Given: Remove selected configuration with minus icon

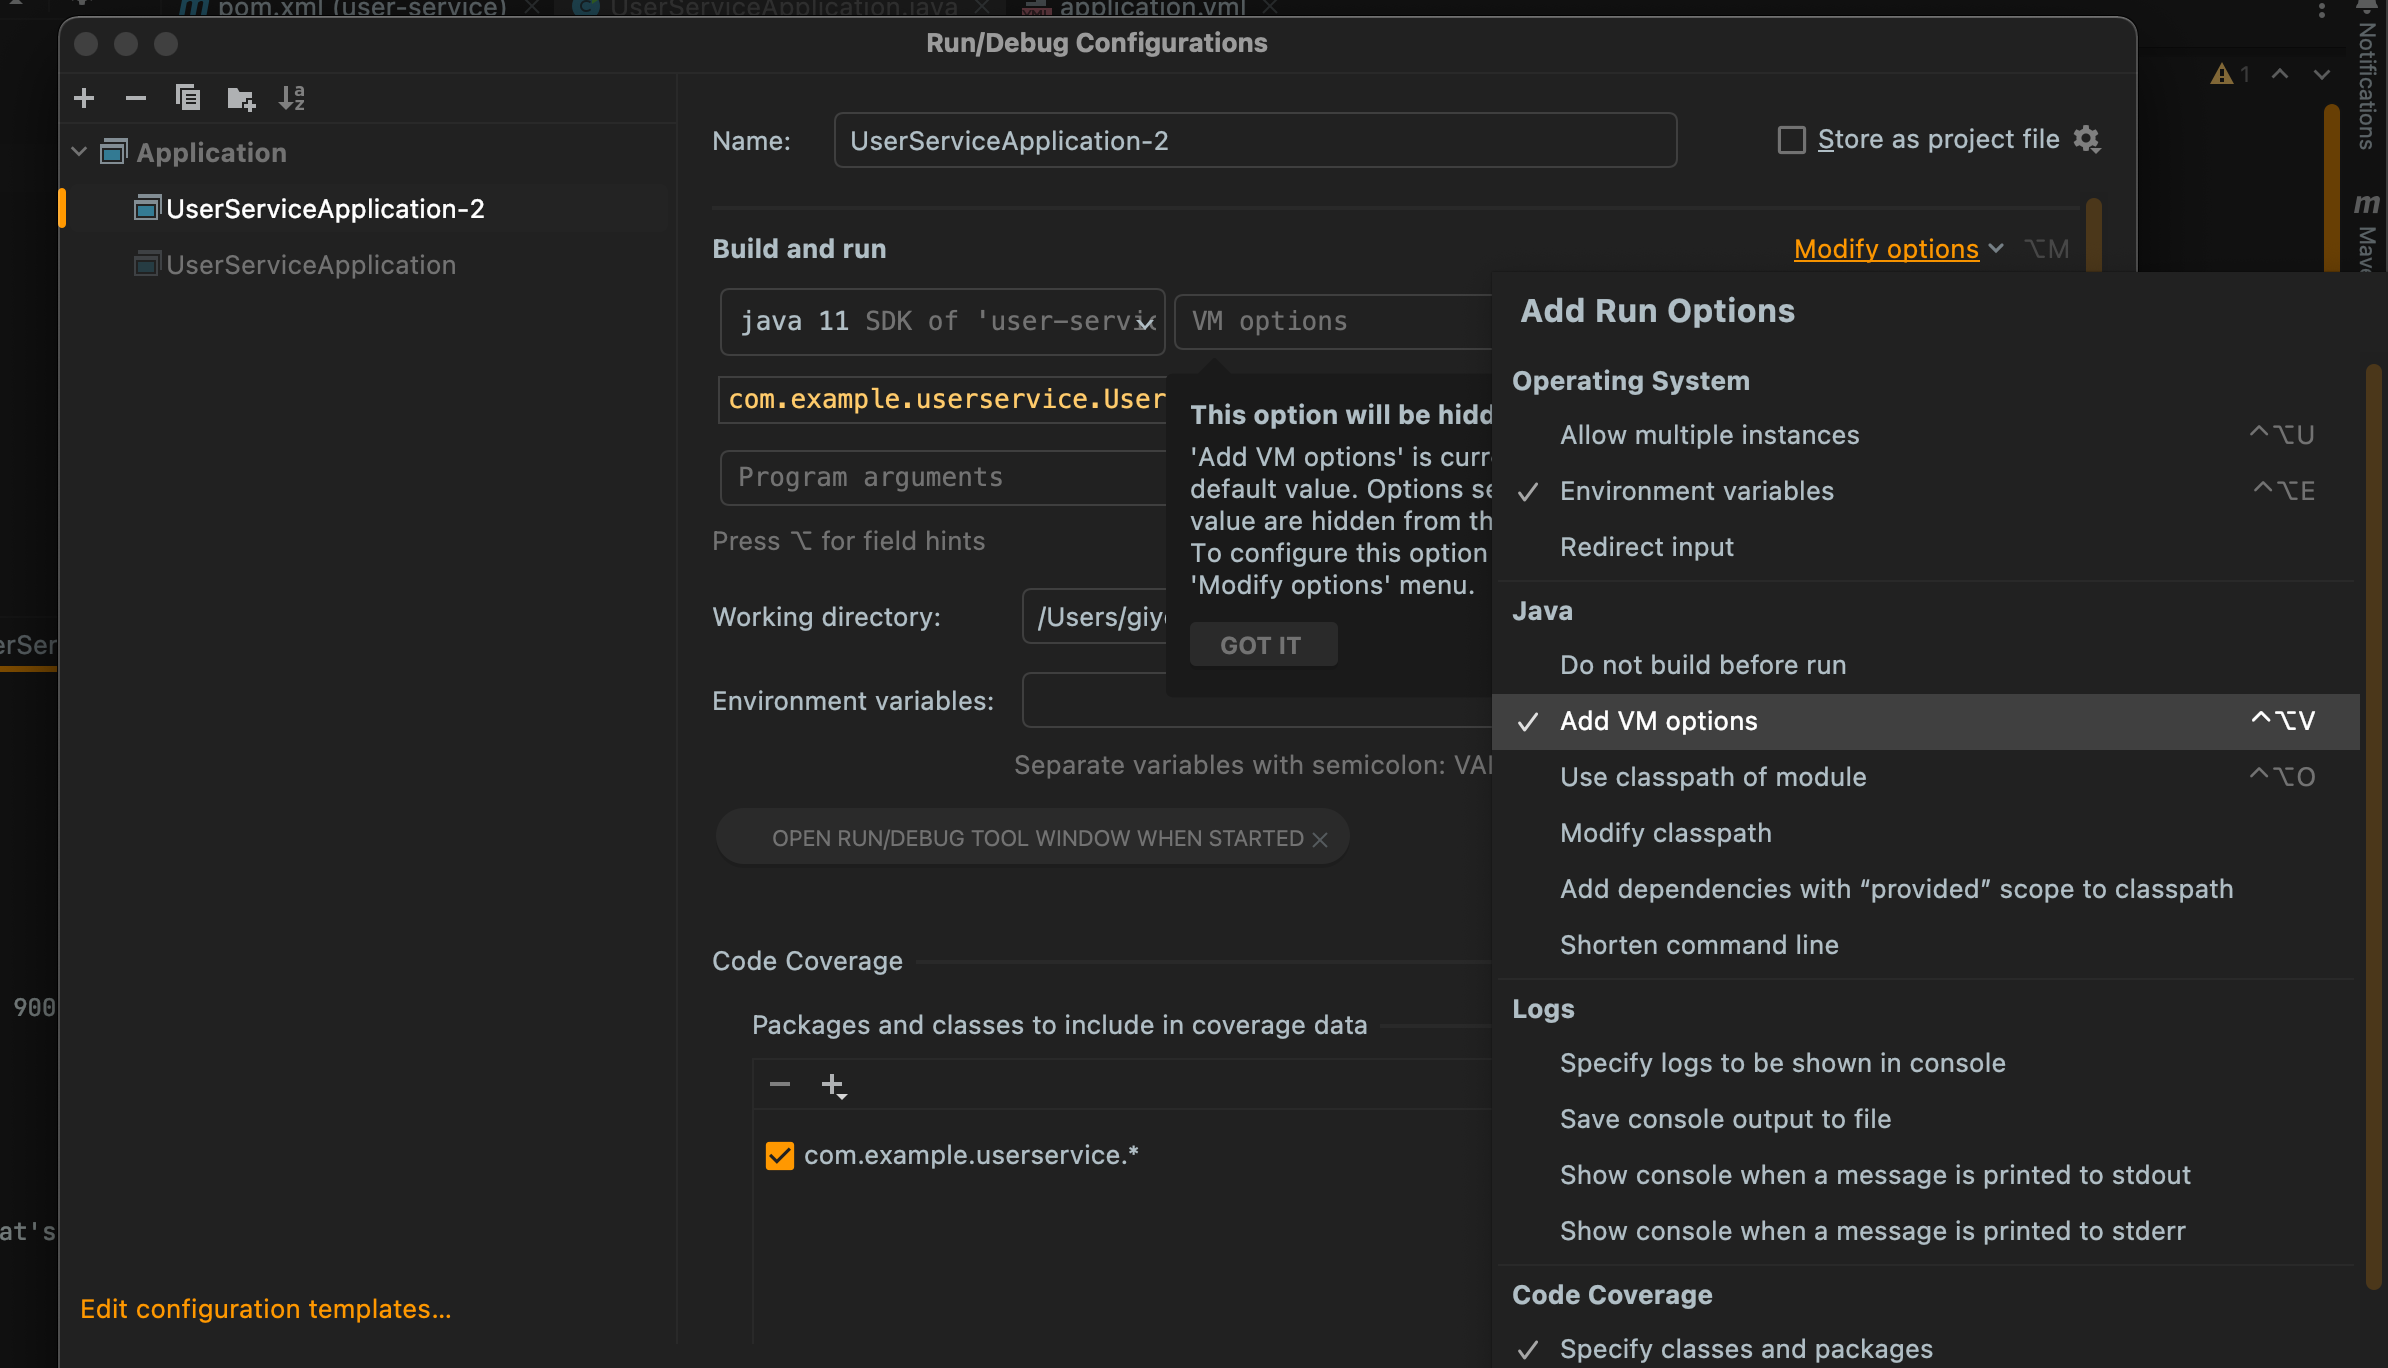Looking at the screenshot, I should click(136, 98).
